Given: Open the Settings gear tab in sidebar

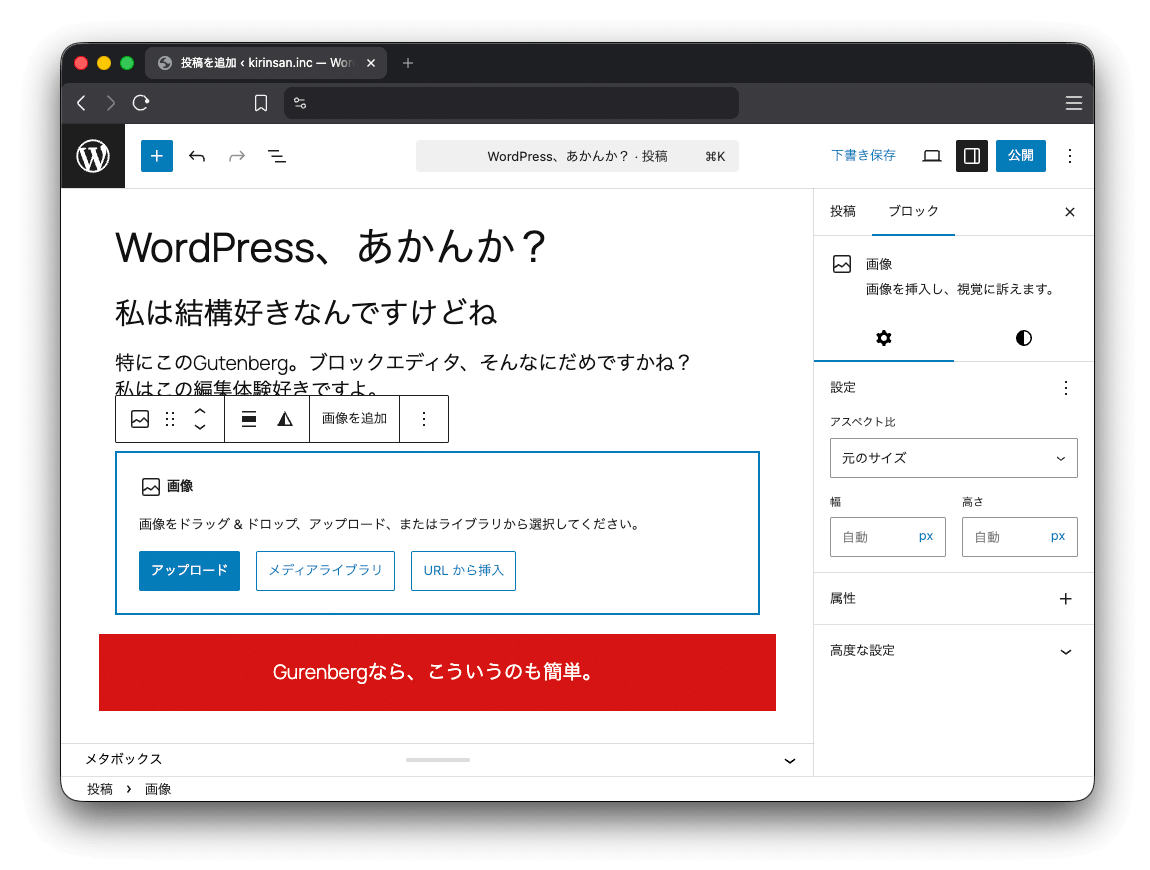Looking at the screenshot, I should (884, 338).
